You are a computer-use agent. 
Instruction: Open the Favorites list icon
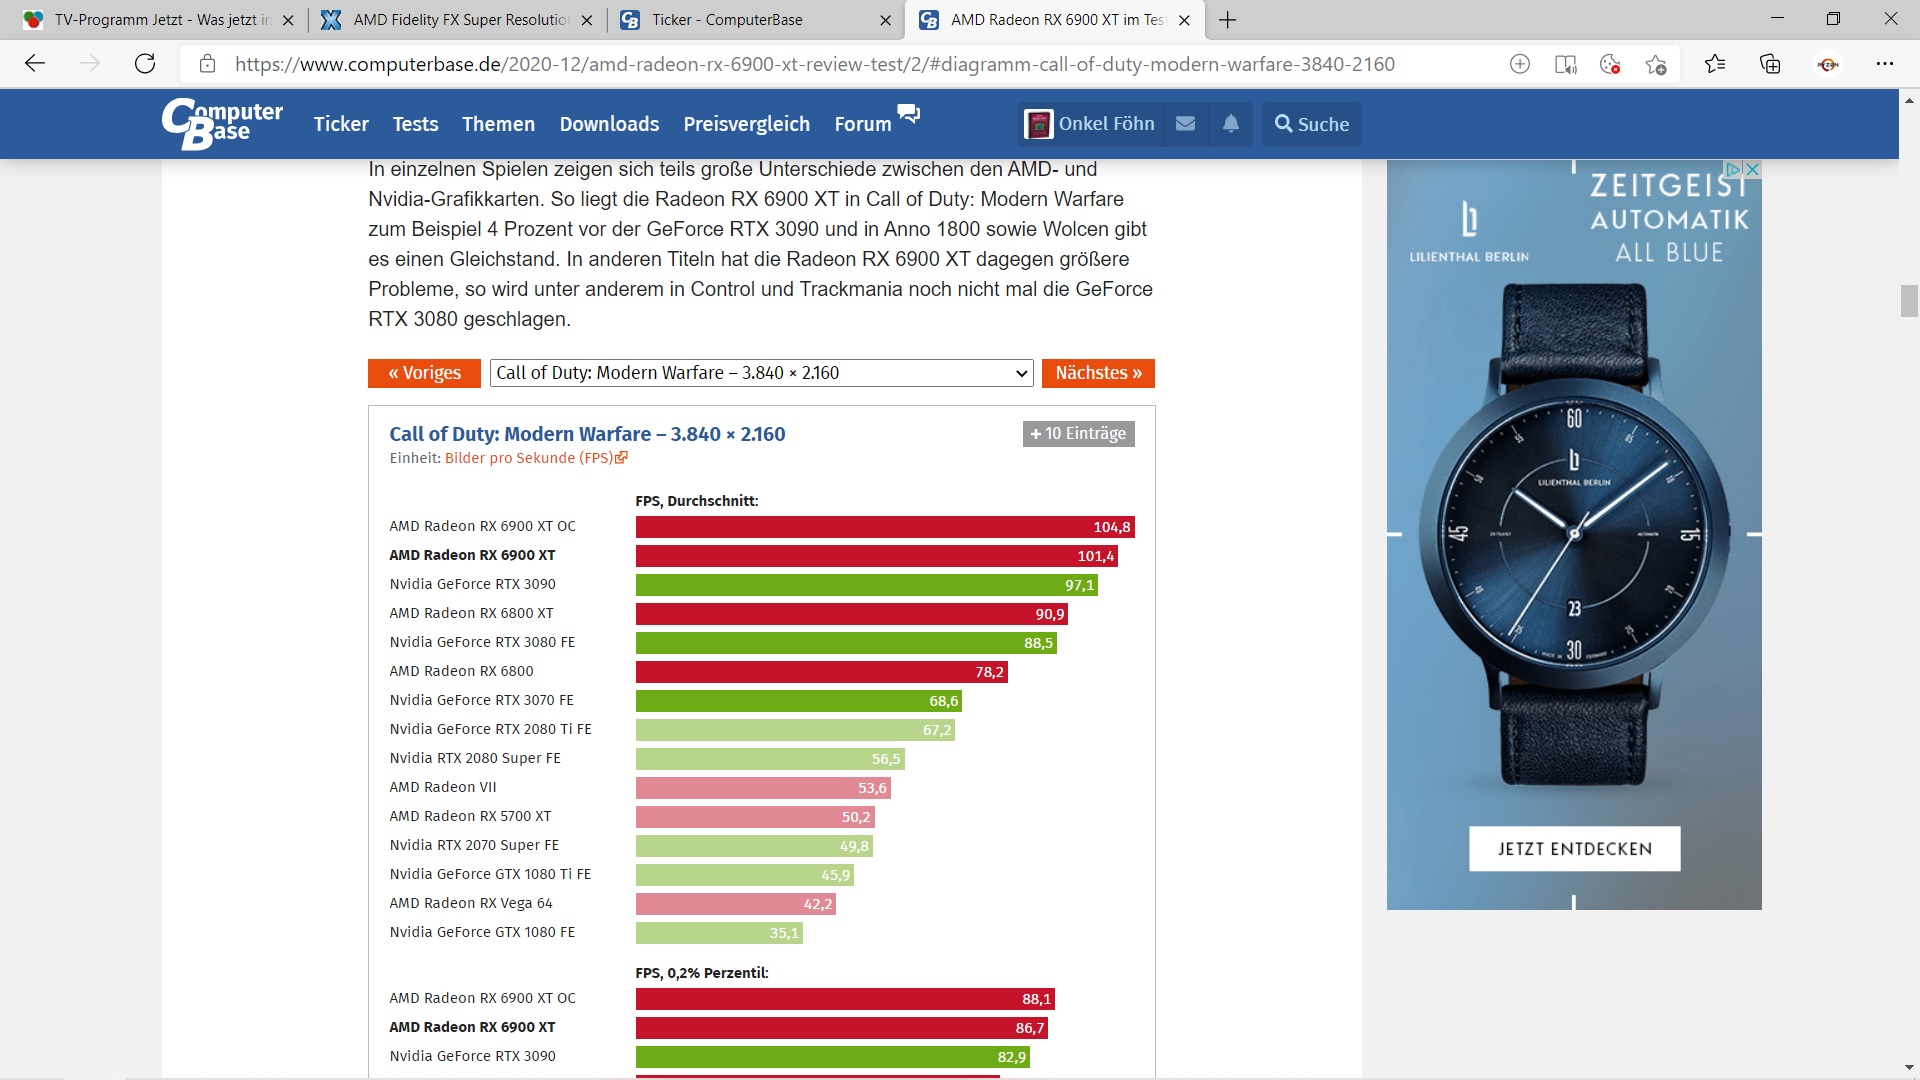(1715, 64)
